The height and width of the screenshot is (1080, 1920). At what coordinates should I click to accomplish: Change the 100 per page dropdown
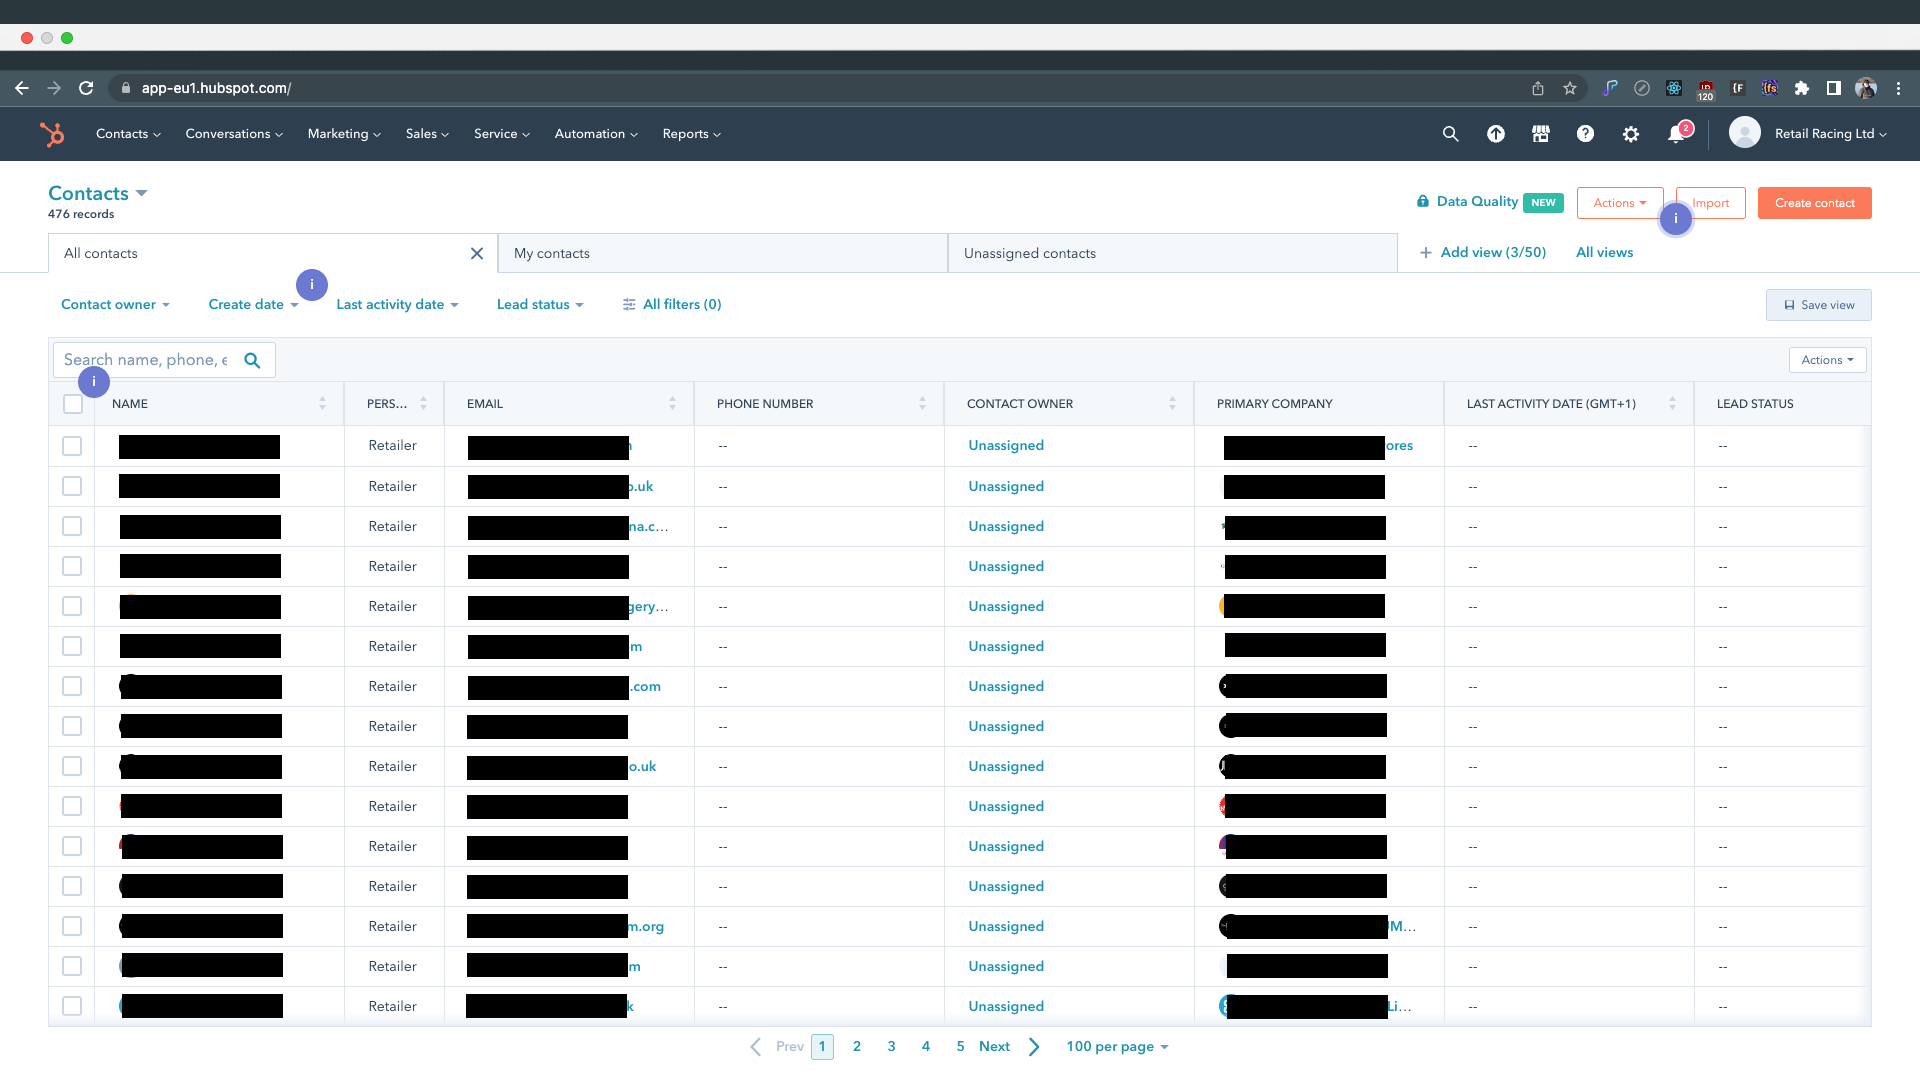pyautogui.click(x=1117, y=1047)
